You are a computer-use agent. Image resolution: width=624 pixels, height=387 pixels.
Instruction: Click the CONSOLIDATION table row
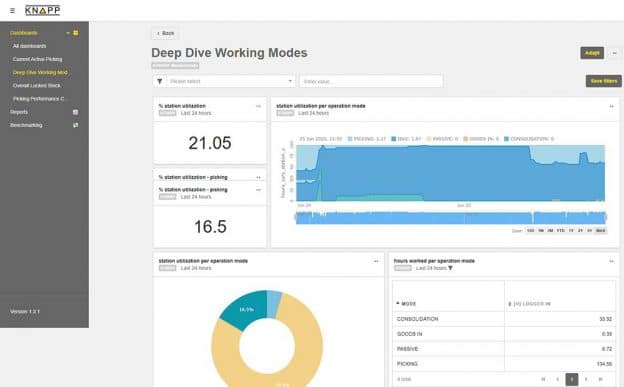click(504, 319)
